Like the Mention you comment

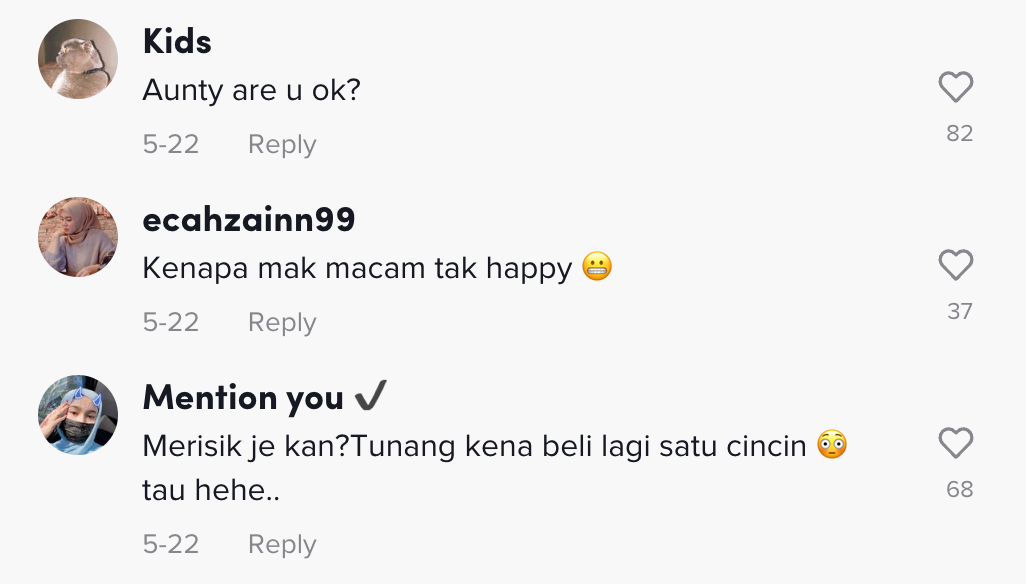956,443
